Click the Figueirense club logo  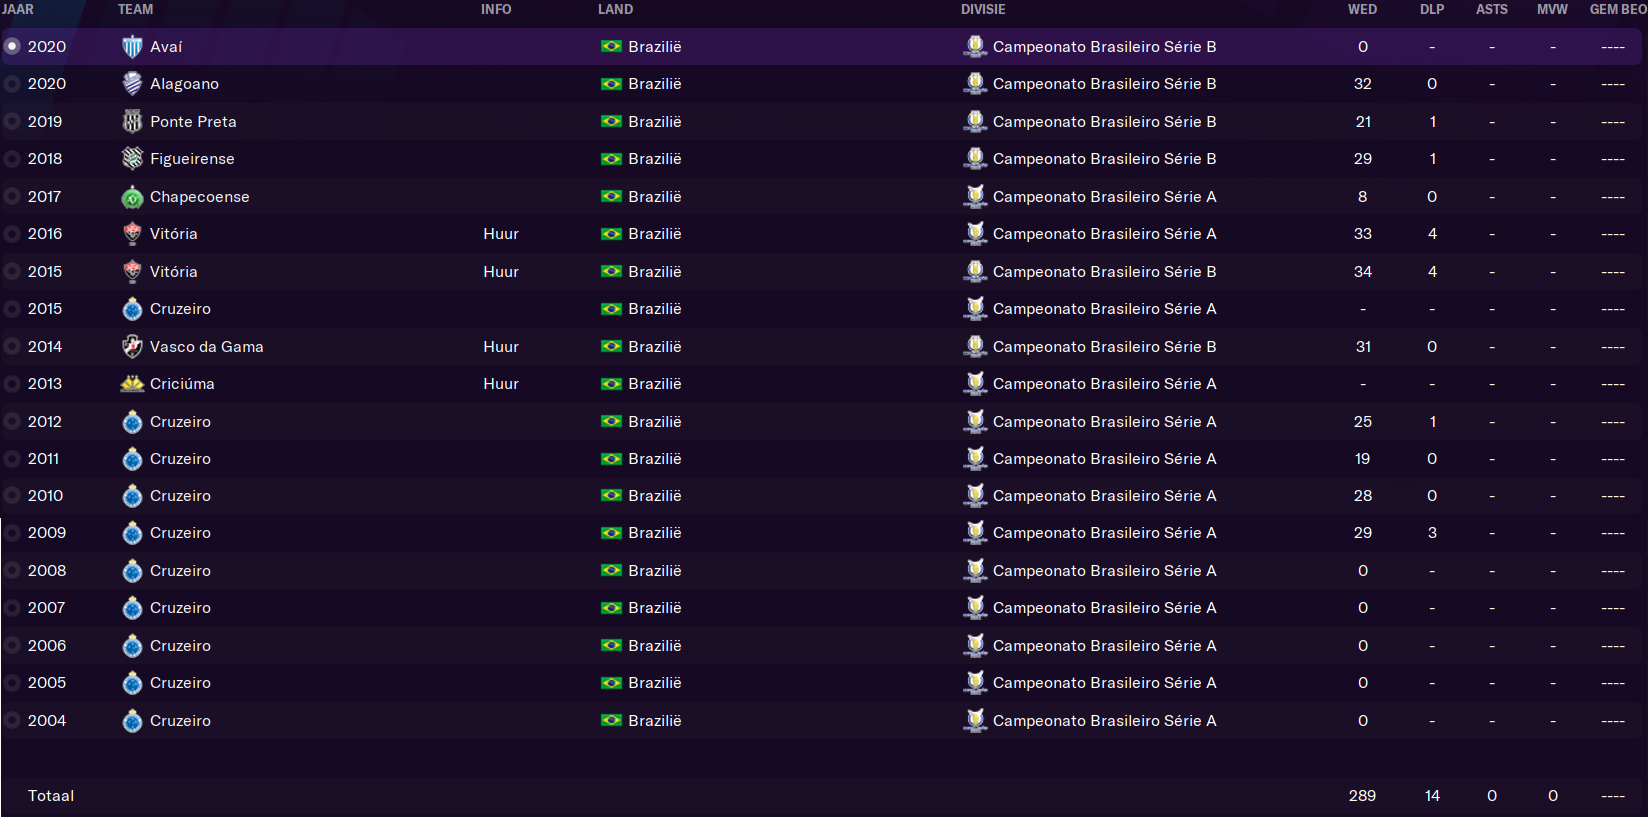click(x=132, y=159)
